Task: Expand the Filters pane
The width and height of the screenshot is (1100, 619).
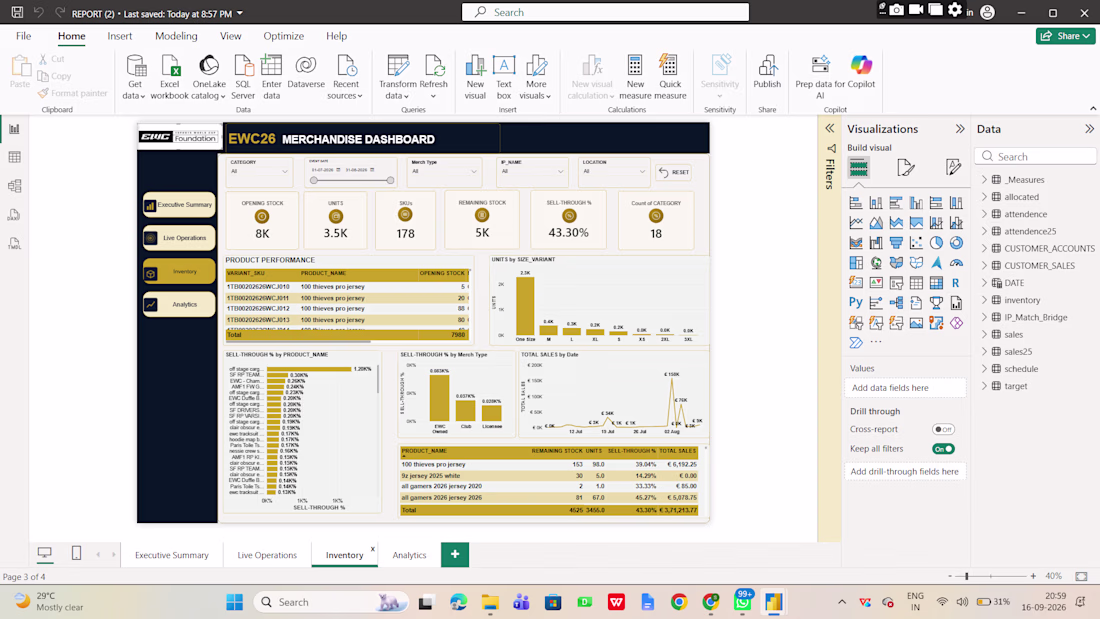Action: pos(830,128)
